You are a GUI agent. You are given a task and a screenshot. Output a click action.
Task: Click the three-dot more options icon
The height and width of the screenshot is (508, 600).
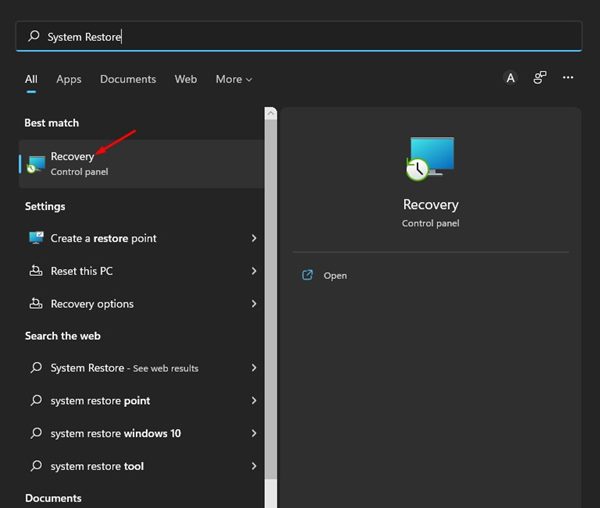(568, 78)
